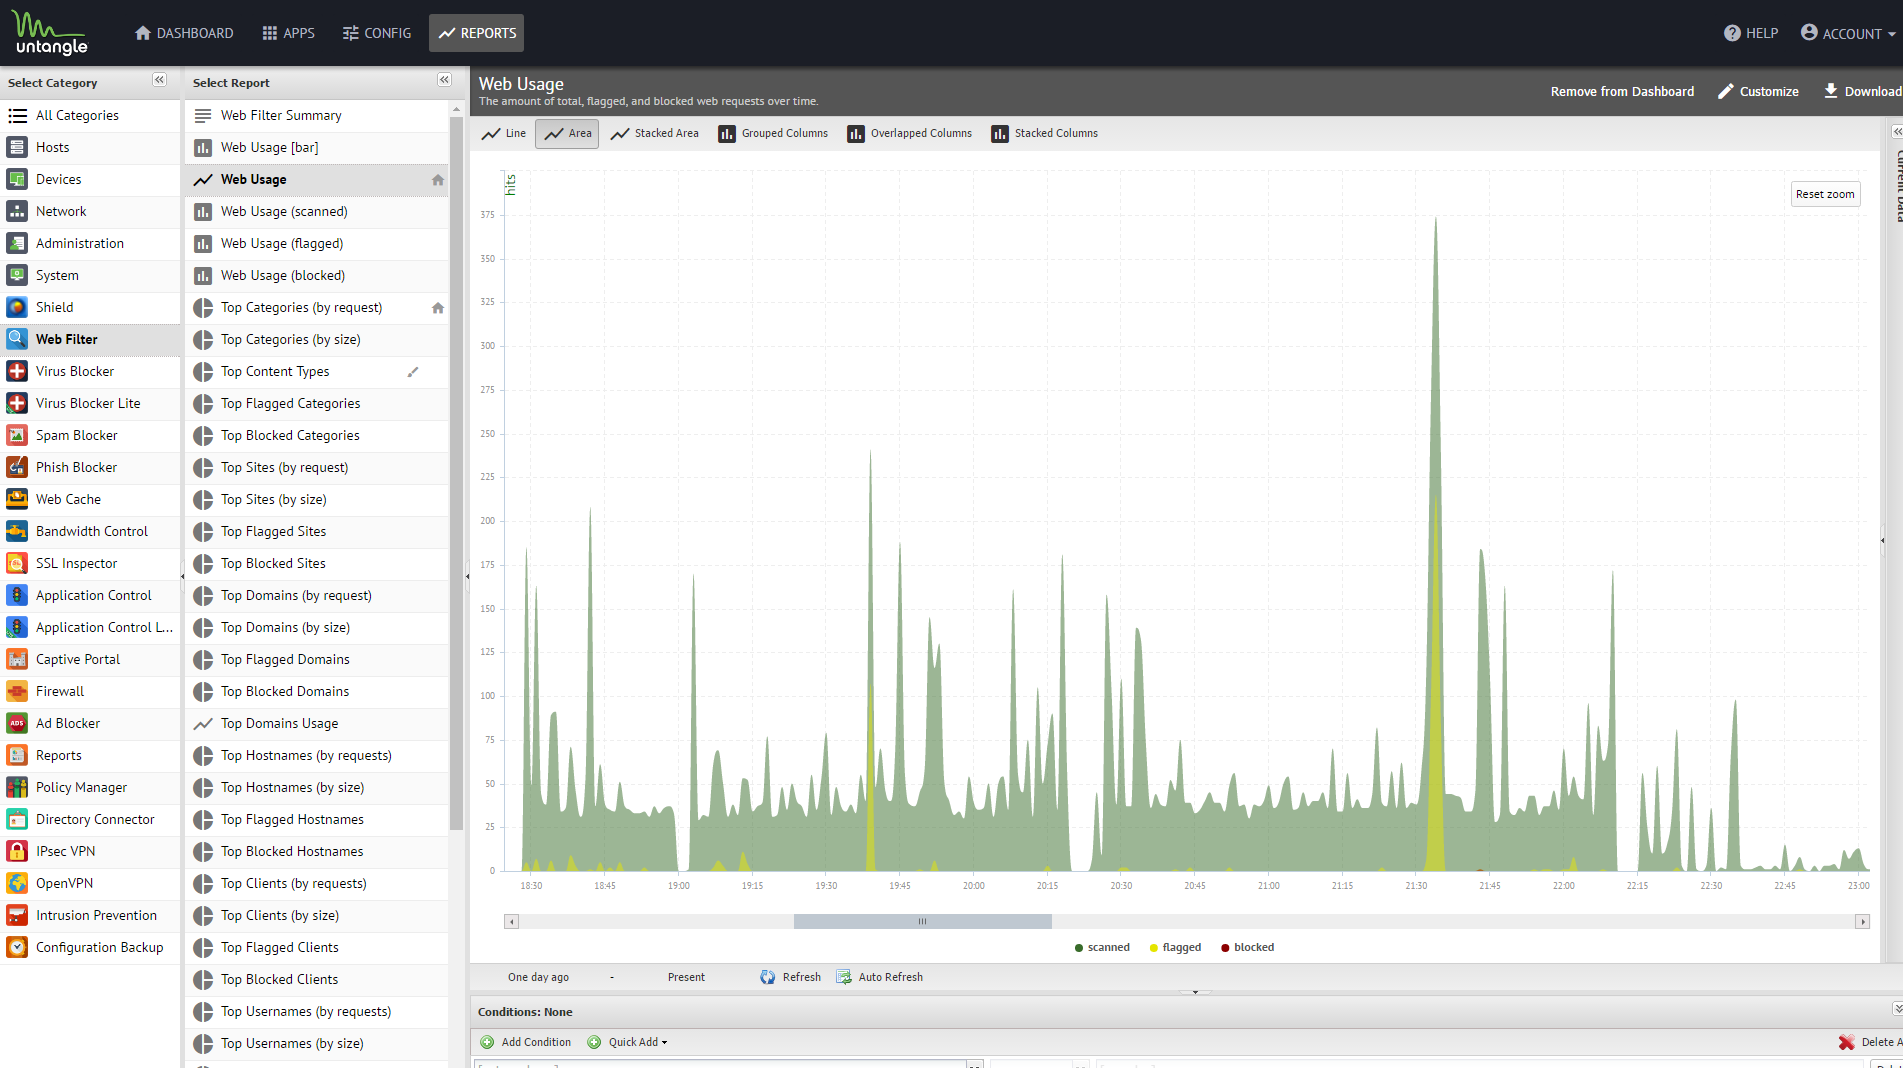Toggle the flagged series in legend
This screenshot has height=1068, width=1903.
[x=1175, y=947]
